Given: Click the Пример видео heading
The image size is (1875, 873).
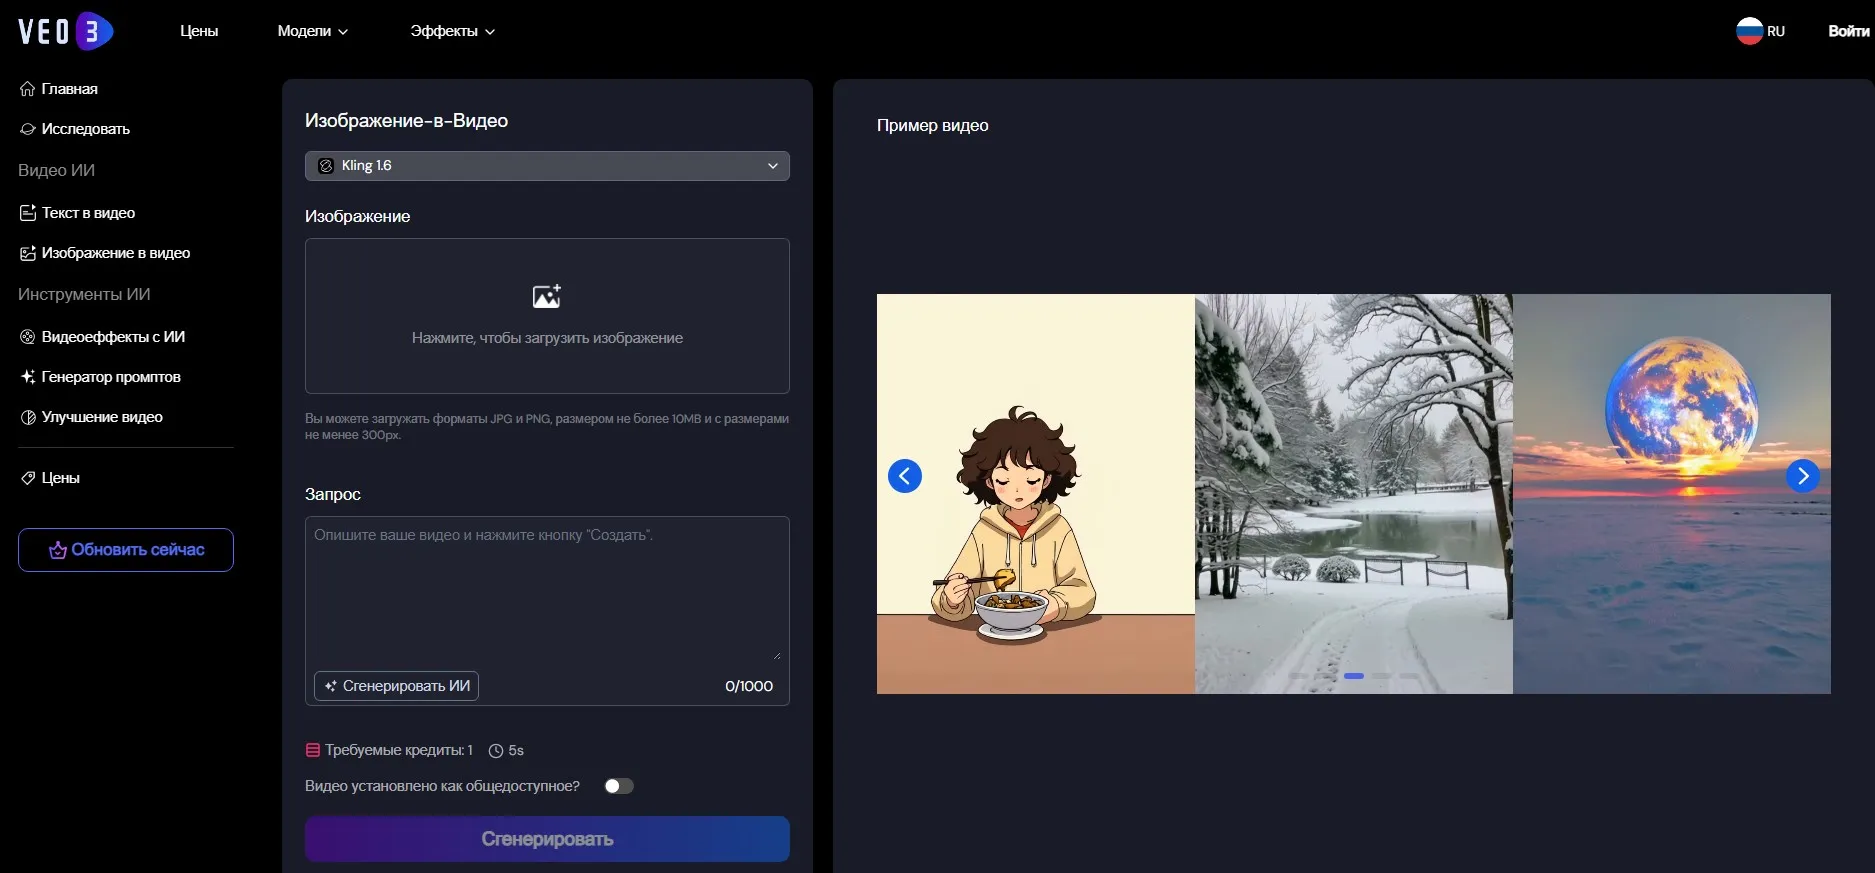Looking at the screenshot, I should tap(933, 125).
